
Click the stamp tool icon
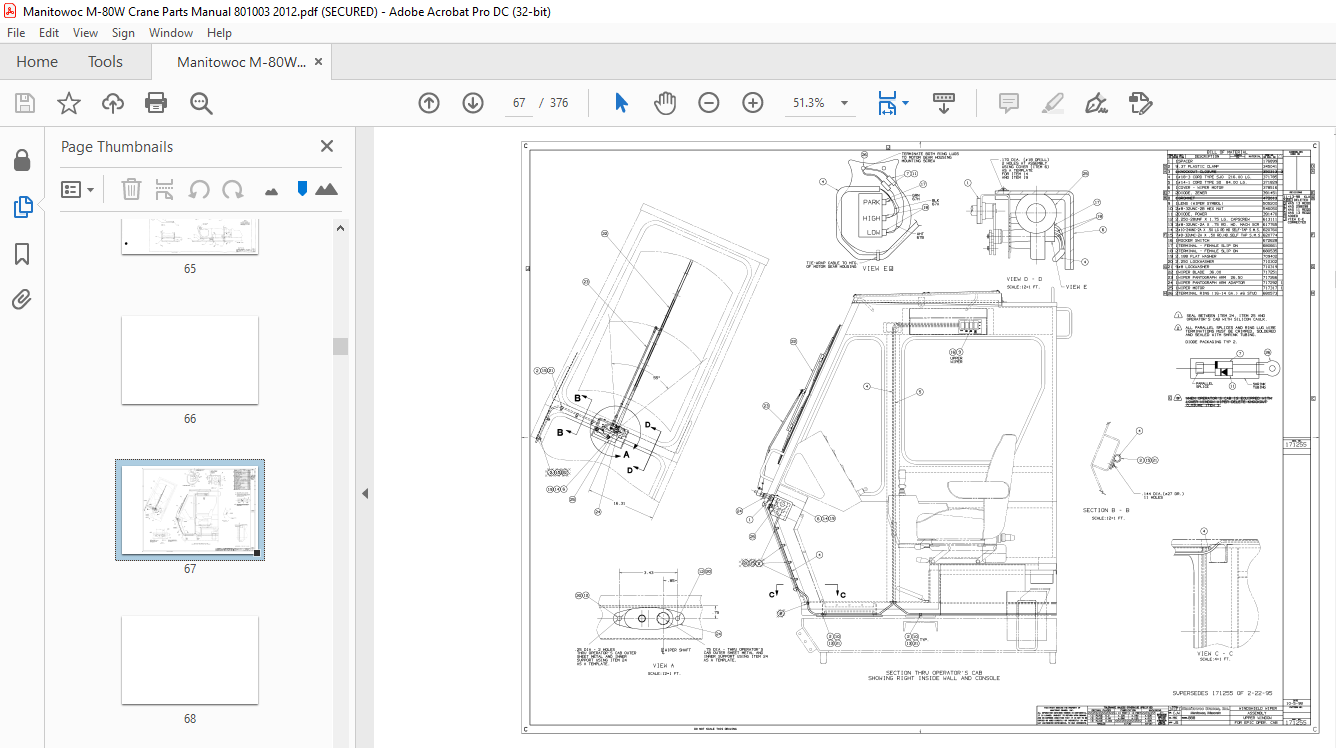point(1140,103)
